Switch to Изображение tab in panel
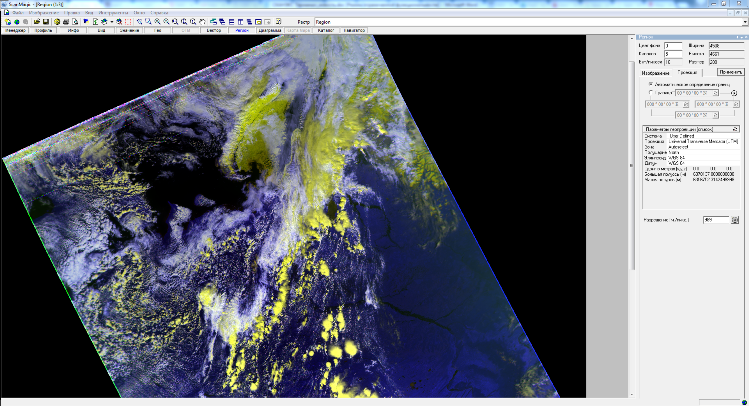 (x=655, y=73)
